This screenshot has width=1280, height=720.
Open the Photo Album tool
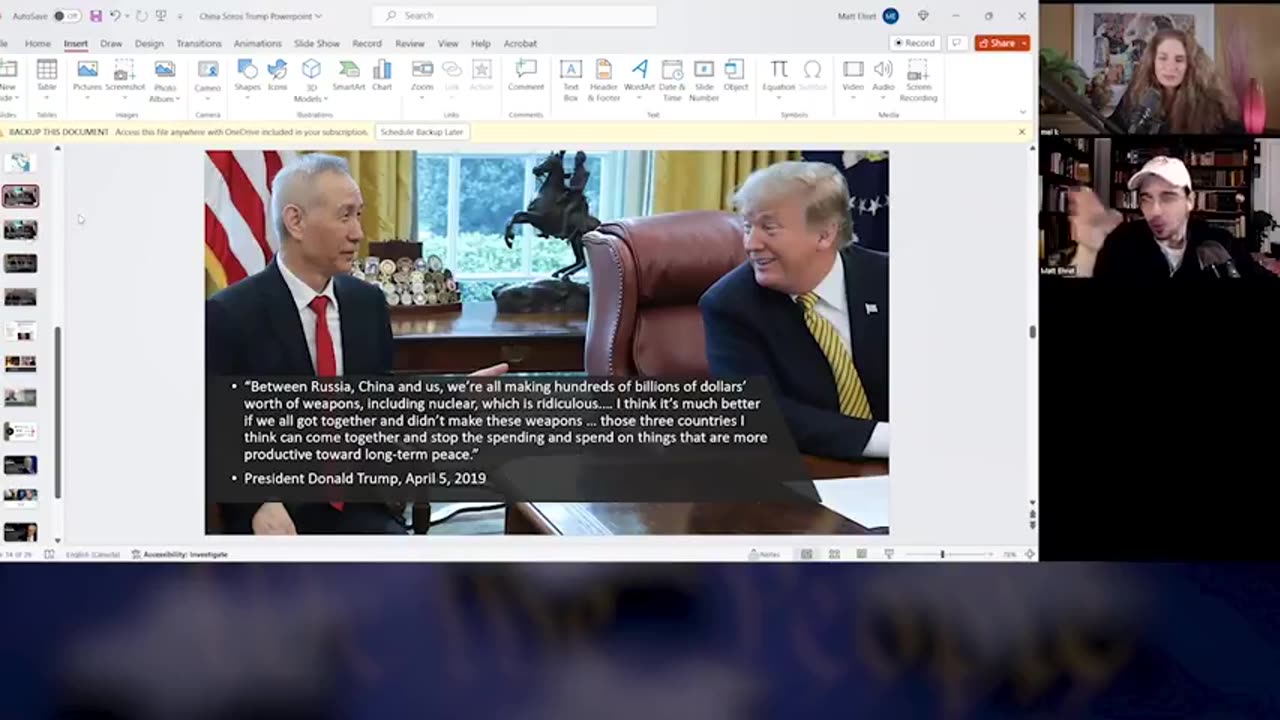click(165, 80)
